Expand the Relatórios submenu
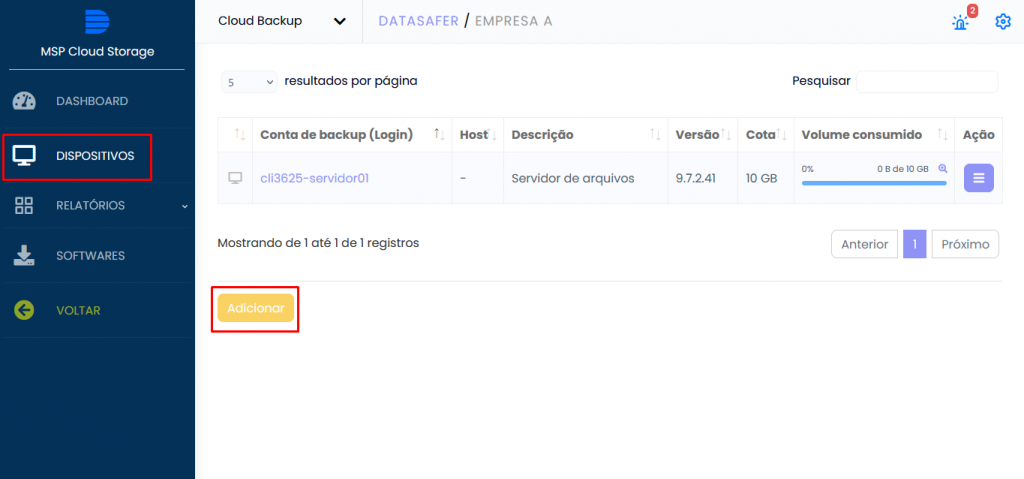This screenshot has width=1024, height=479. [x=97, y=205]
